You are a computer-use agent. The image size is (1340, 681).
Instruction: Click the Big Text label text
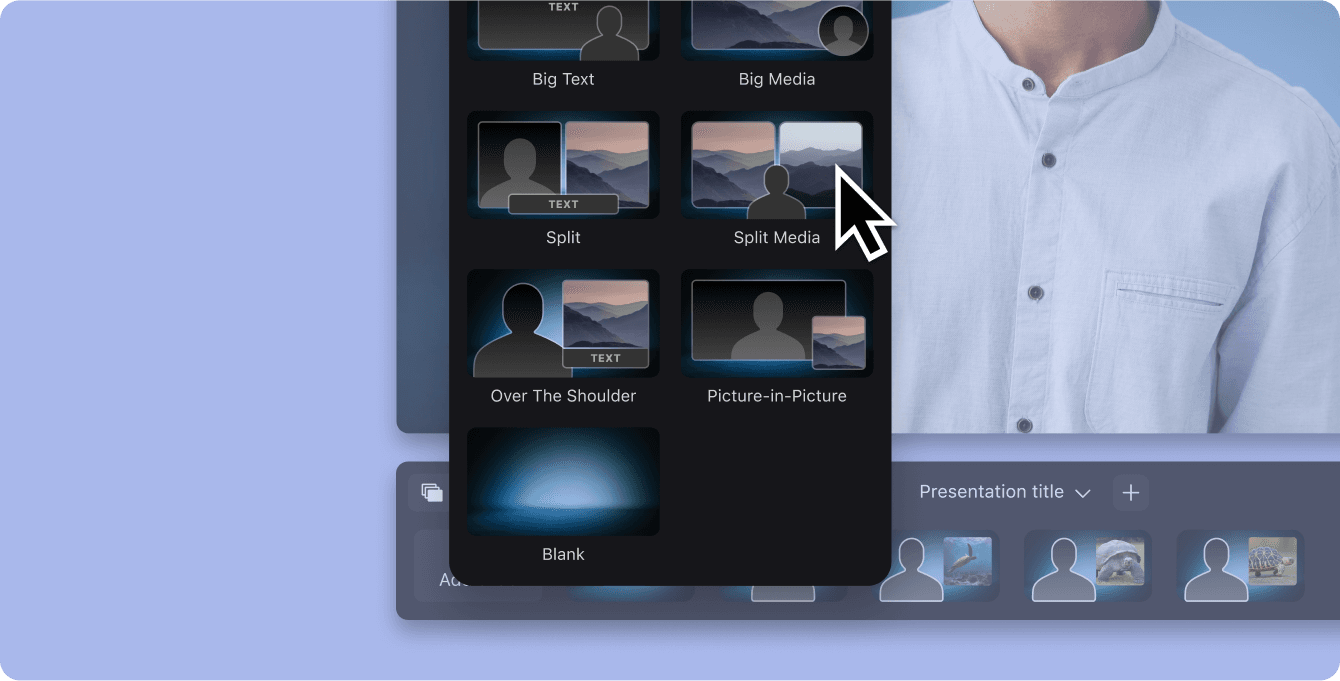[x=563, y=78]
